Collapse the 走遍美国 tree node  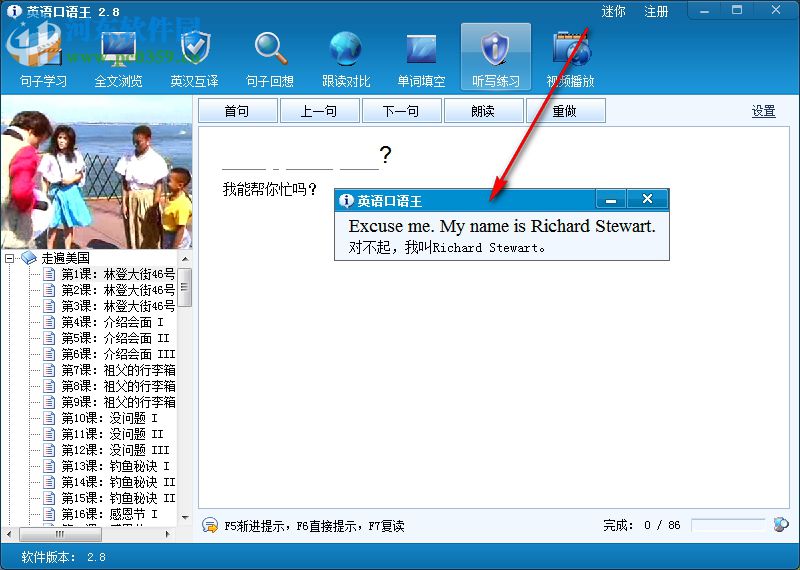pyautogui.click(x=9, y=258)
